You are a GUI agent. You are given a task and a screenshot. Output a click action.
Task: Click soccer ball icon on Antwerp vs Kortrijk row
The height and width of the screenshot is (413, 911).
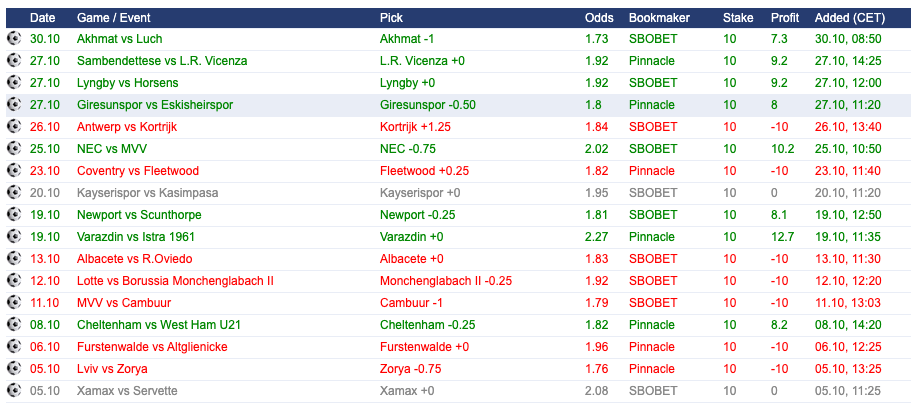(14, 127)
